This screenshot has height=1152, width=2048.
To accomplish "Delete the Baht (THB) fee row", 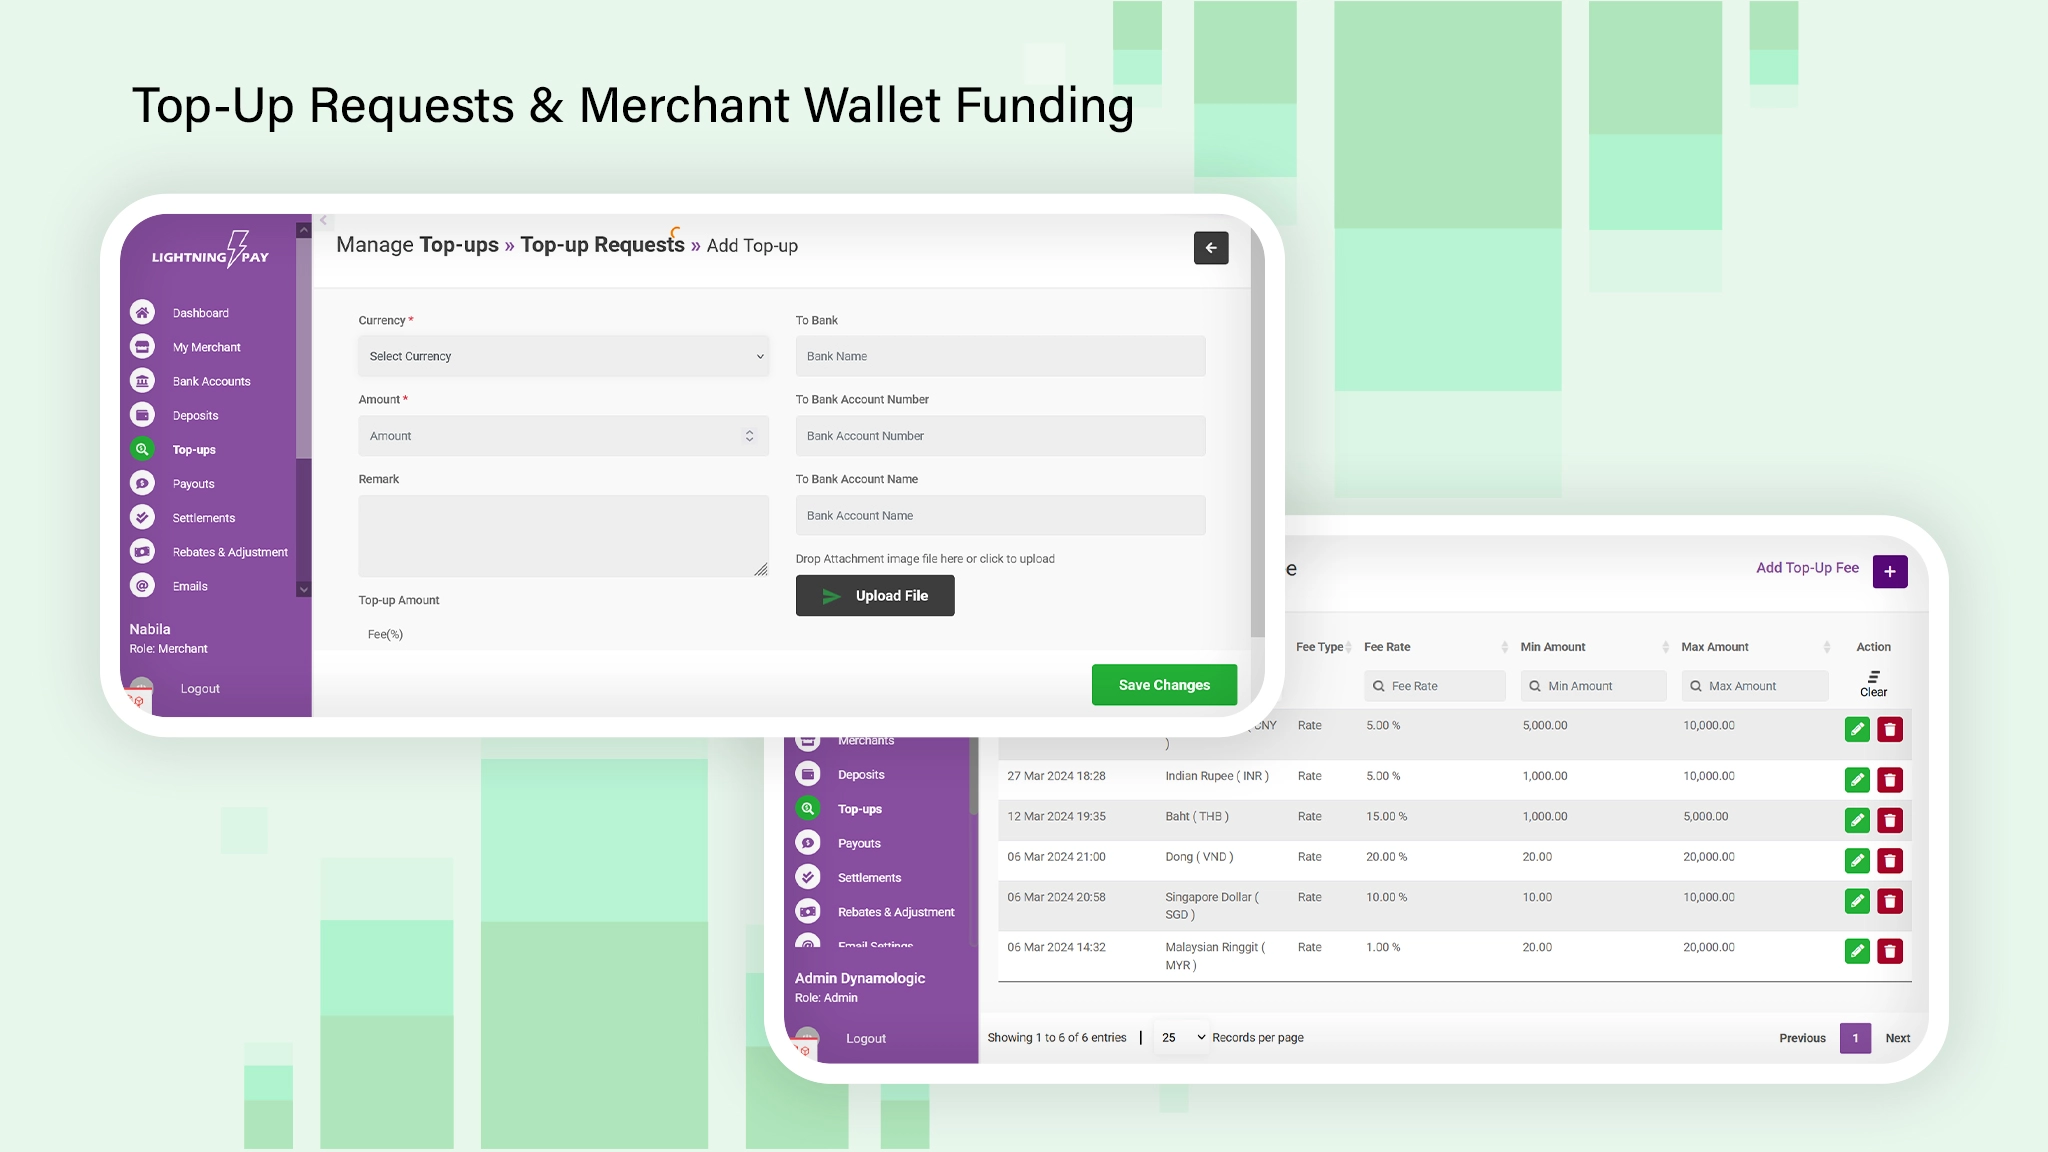I will [x=1889, y=821].
